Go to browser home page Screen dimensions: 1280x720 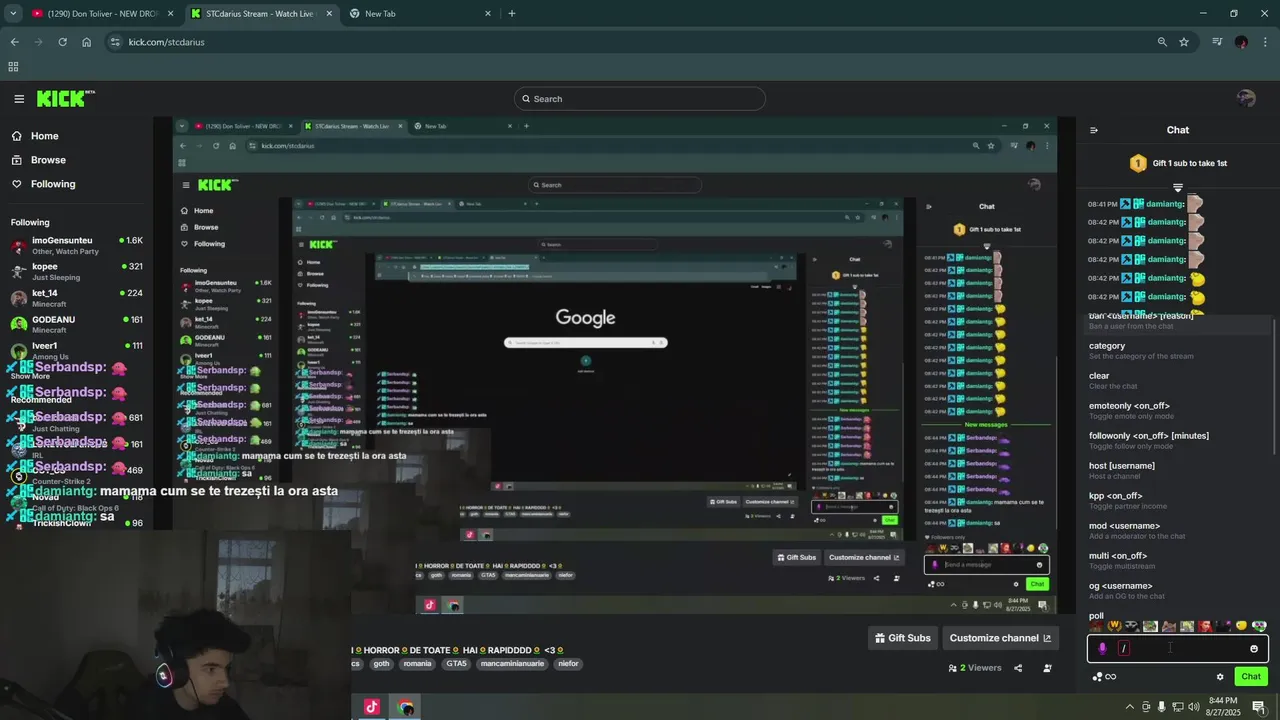pyautogui.click(x=87, y=42)
